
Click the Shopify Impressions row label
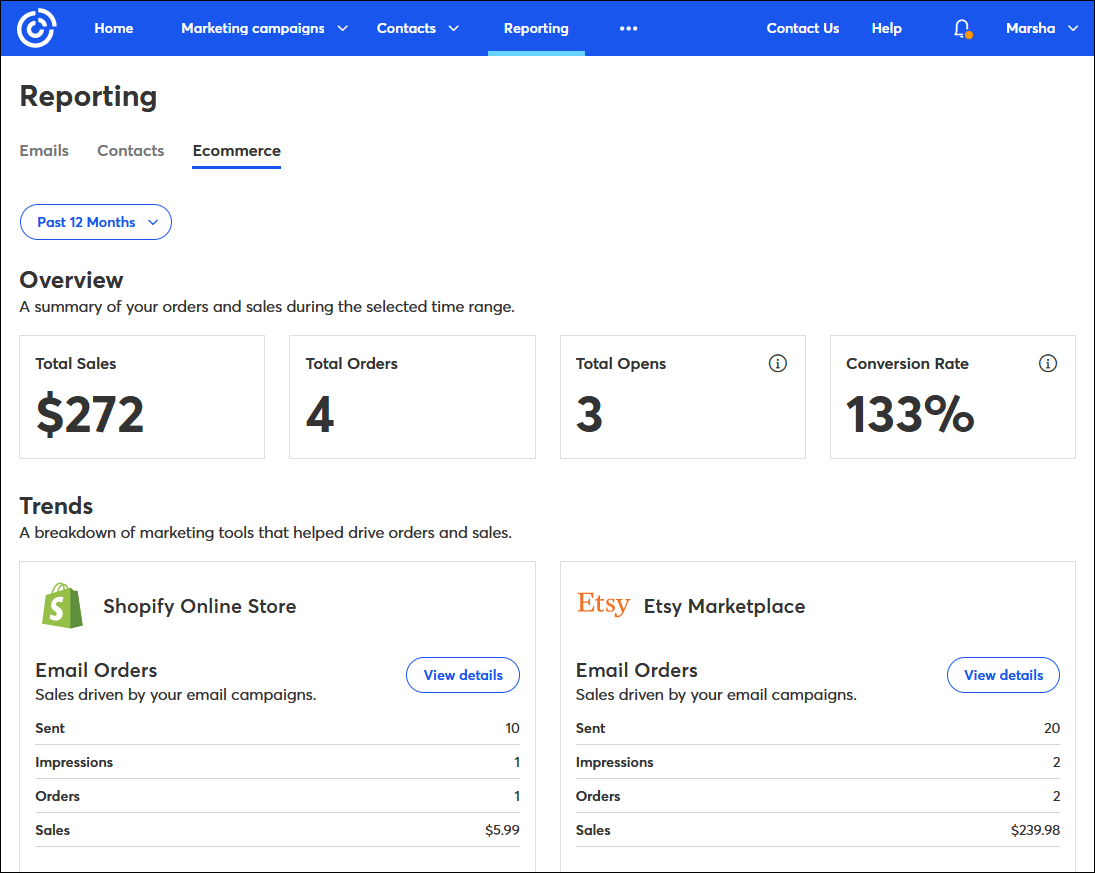point(74,763)
